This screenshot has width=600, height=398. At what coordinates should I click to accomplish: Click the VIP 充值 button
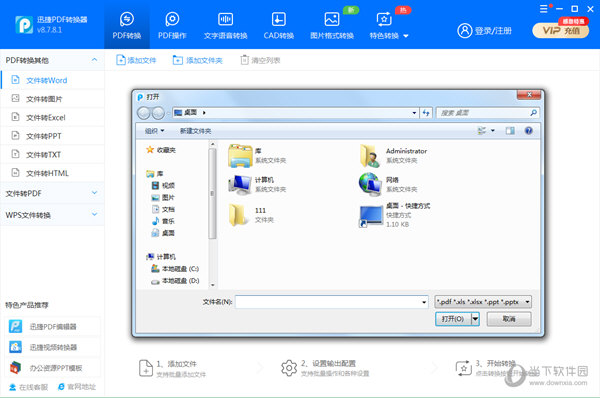(x=561, y=30)
